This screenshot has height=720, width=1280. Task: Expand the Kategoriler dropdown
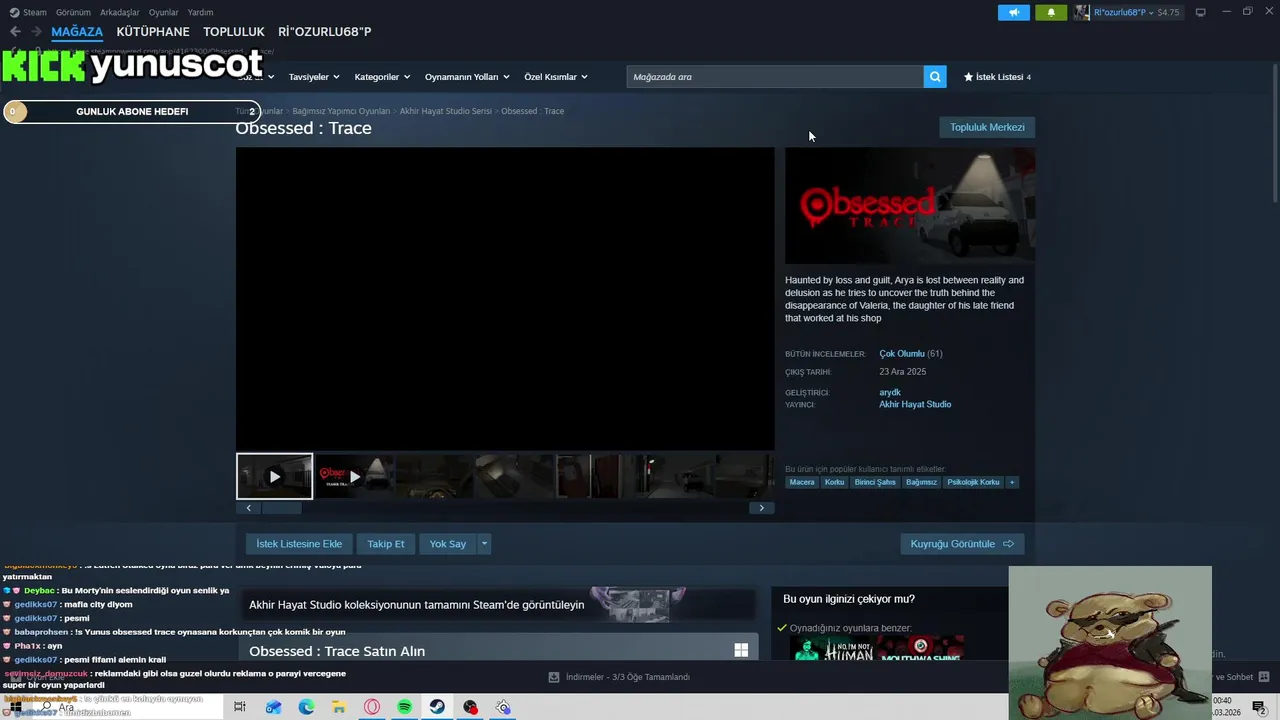[x=383, y=77]
